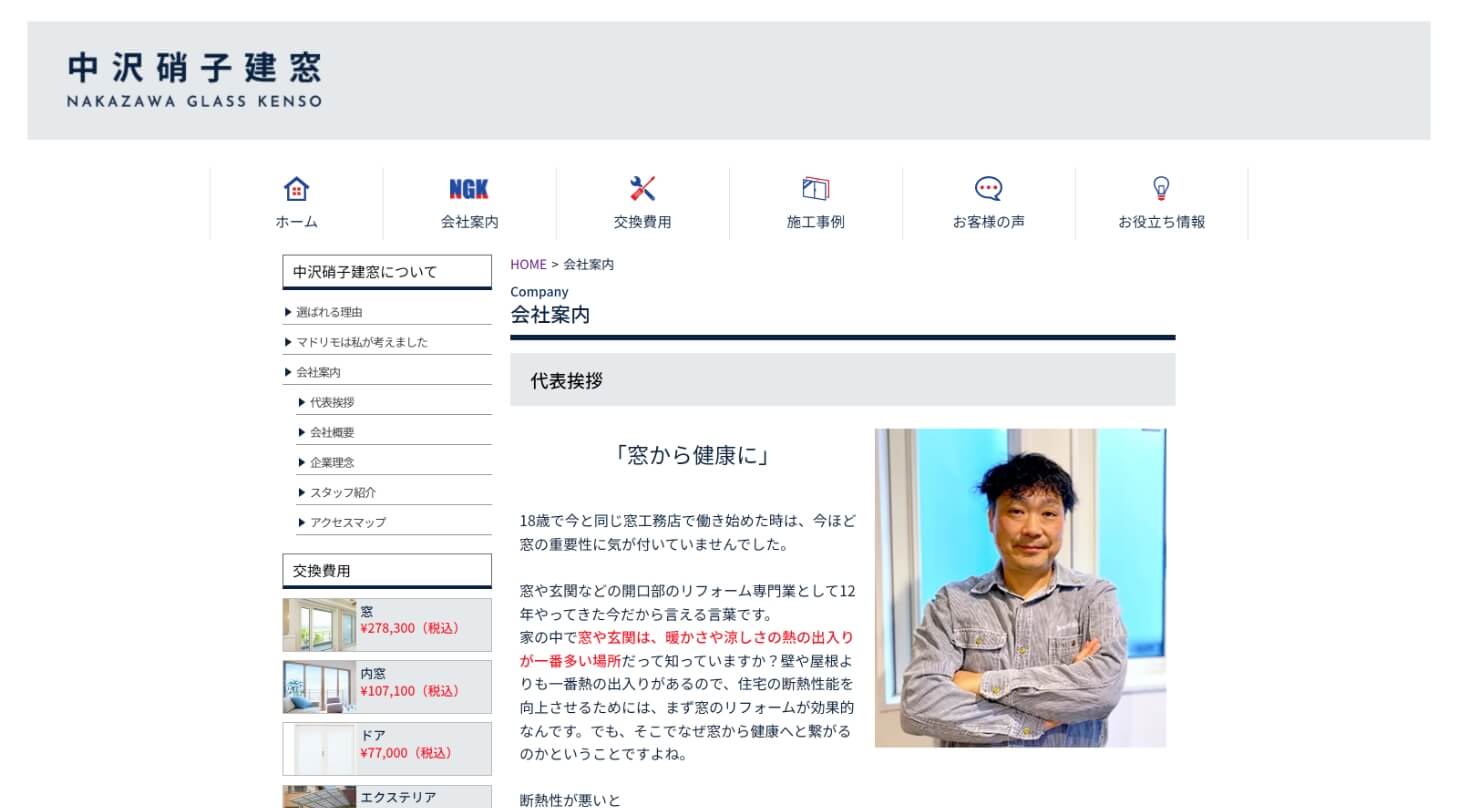
Task: Click the representative's portrait photo
Action: [1020, 588]
